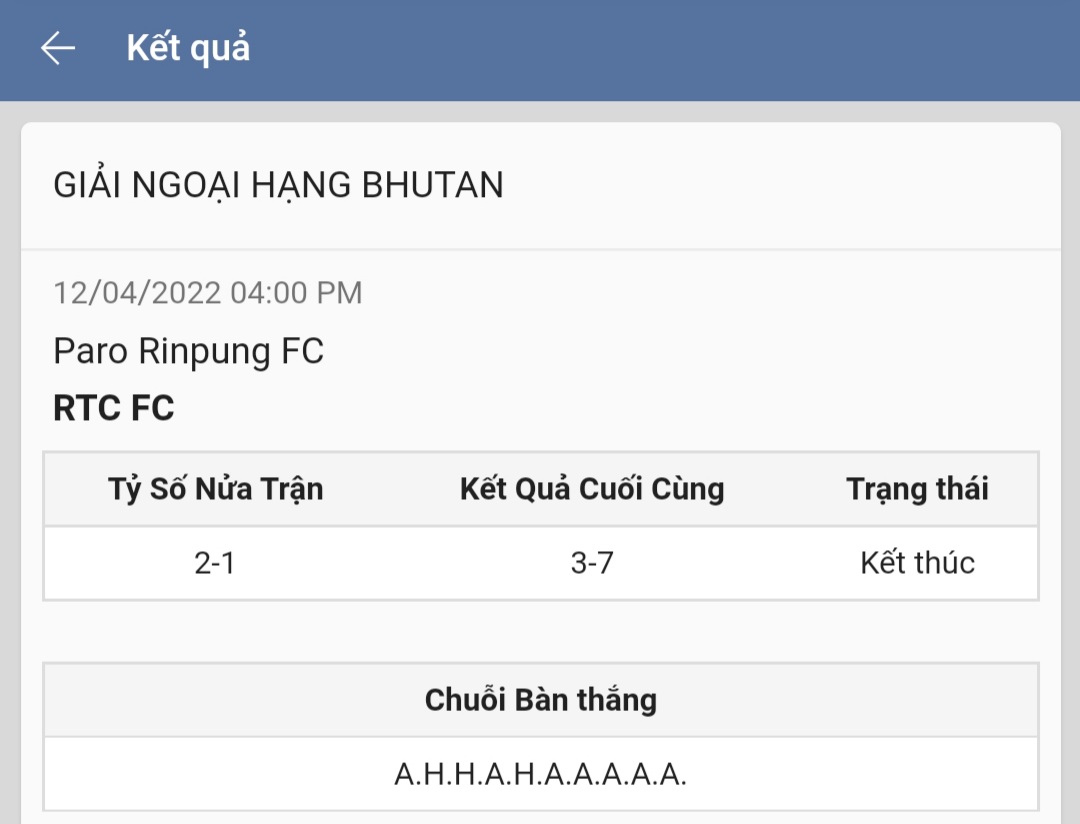Click the Trạng thái column header

click(917, 489)
